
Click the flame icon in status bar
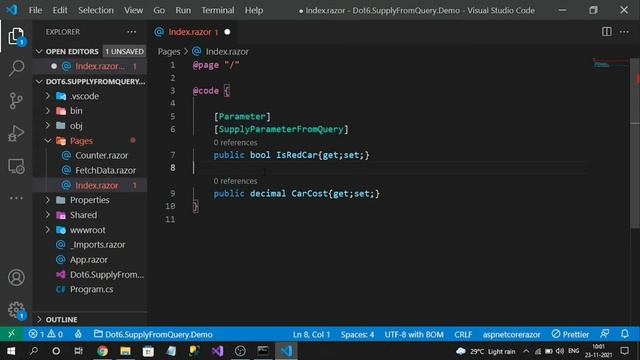pyautogui.click(x=78, y=334)
